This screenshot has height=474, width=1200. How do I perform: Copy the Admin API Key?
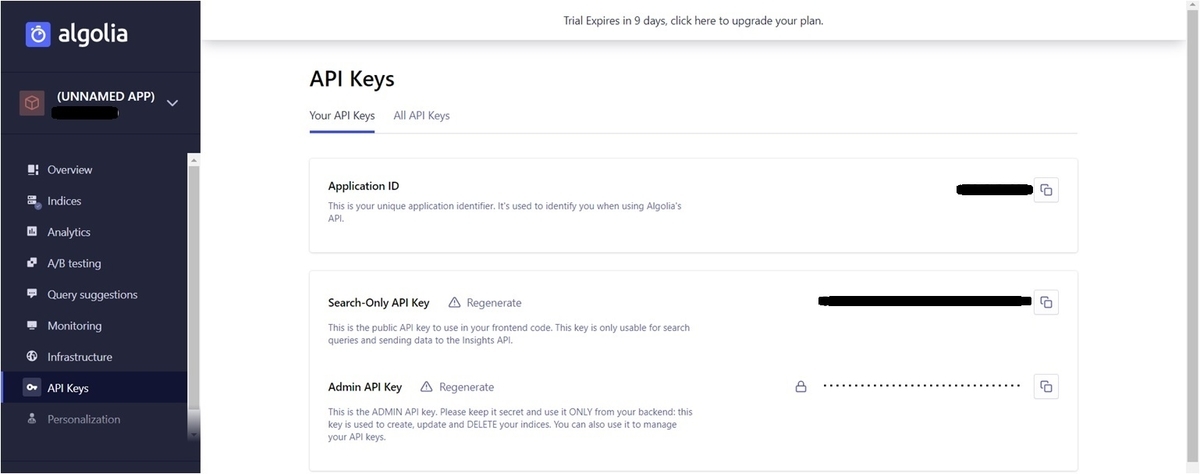click(x=1046, y=386)
